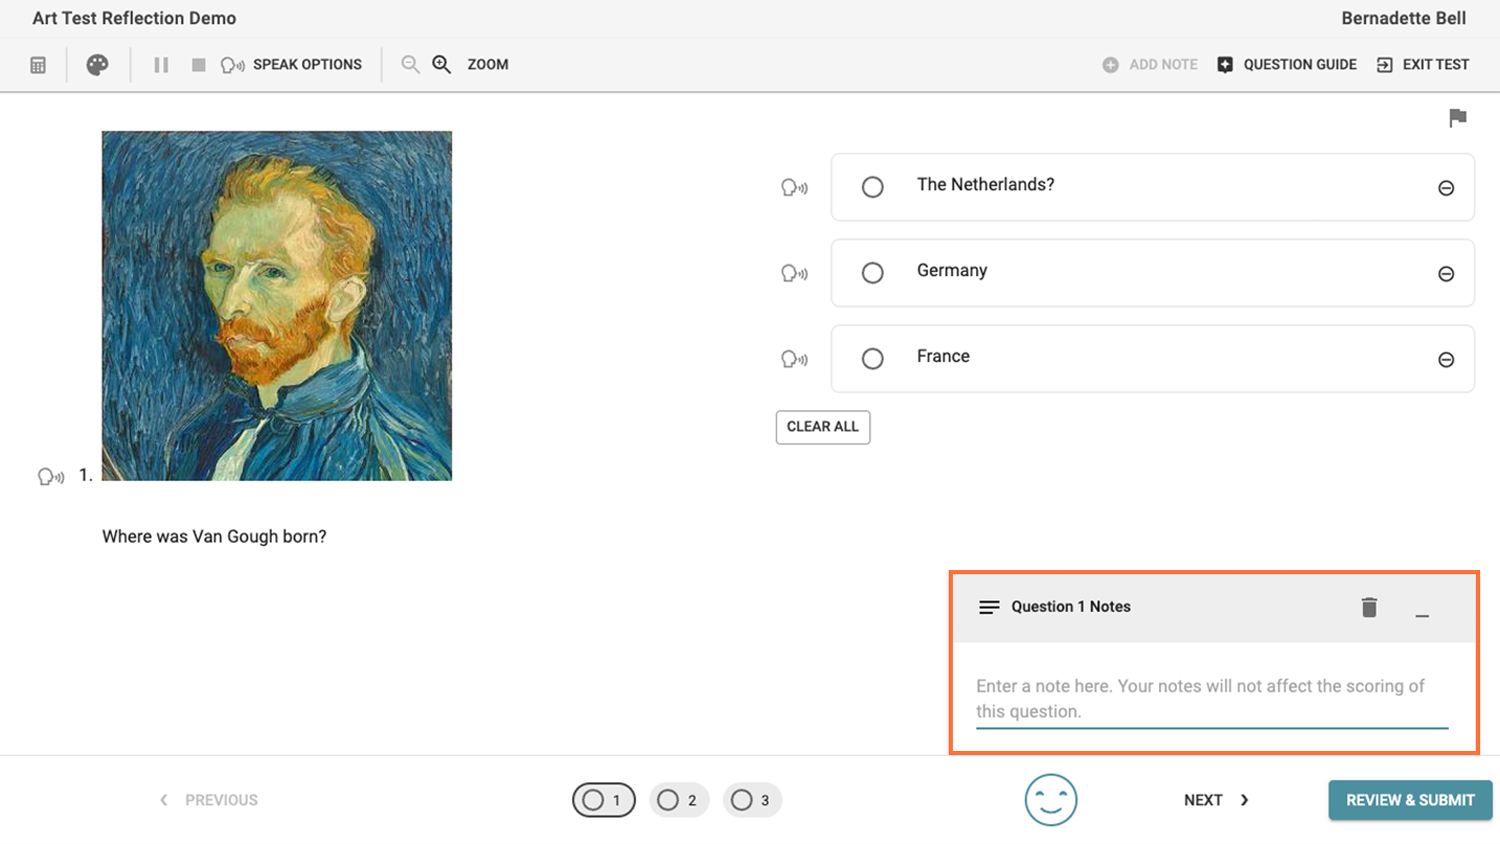Open the color palette theme options
This screenshot has width=1500, height=844.
tap(97, 65)
